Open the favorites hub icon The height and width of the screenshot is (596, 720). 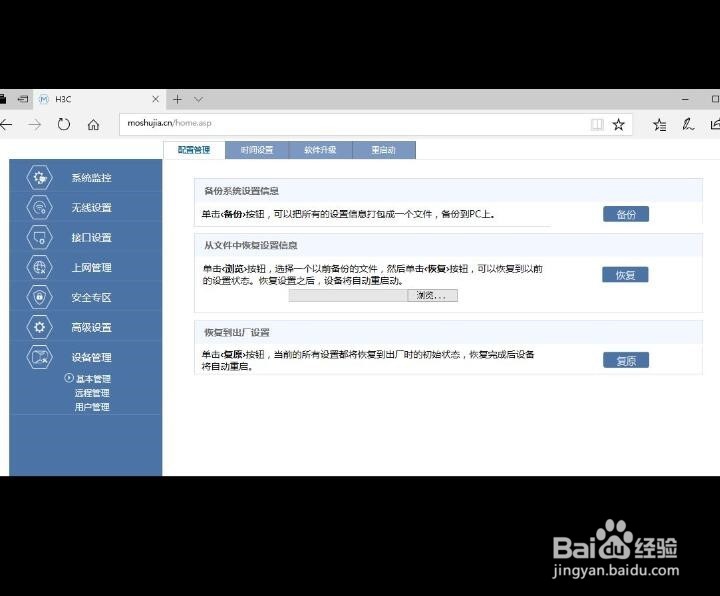click(x=659, y=124)
